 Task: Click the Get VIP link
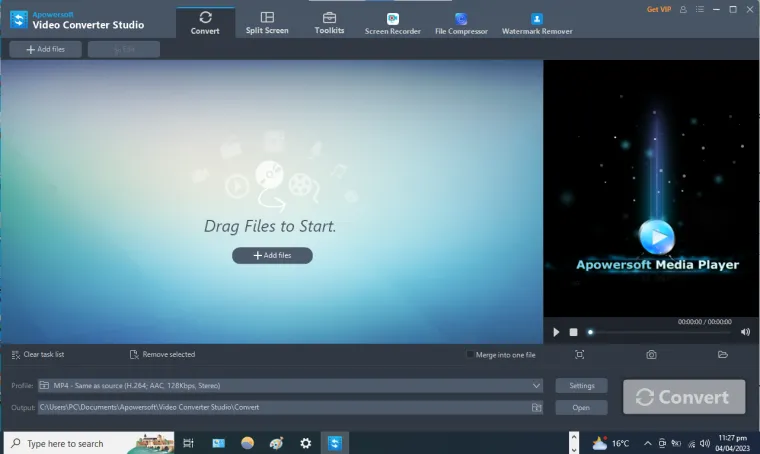point(659,9)
